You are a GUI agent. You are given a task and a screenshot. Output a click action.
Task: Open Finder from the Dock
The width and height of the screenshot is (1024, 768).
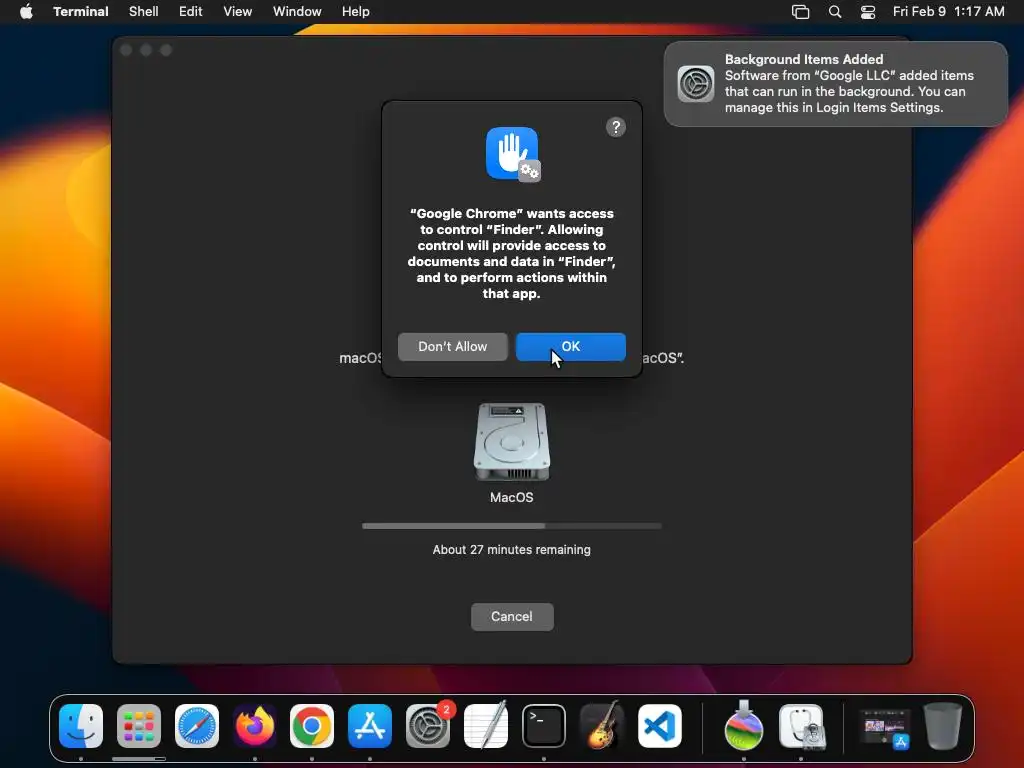(x=81, y=726)
